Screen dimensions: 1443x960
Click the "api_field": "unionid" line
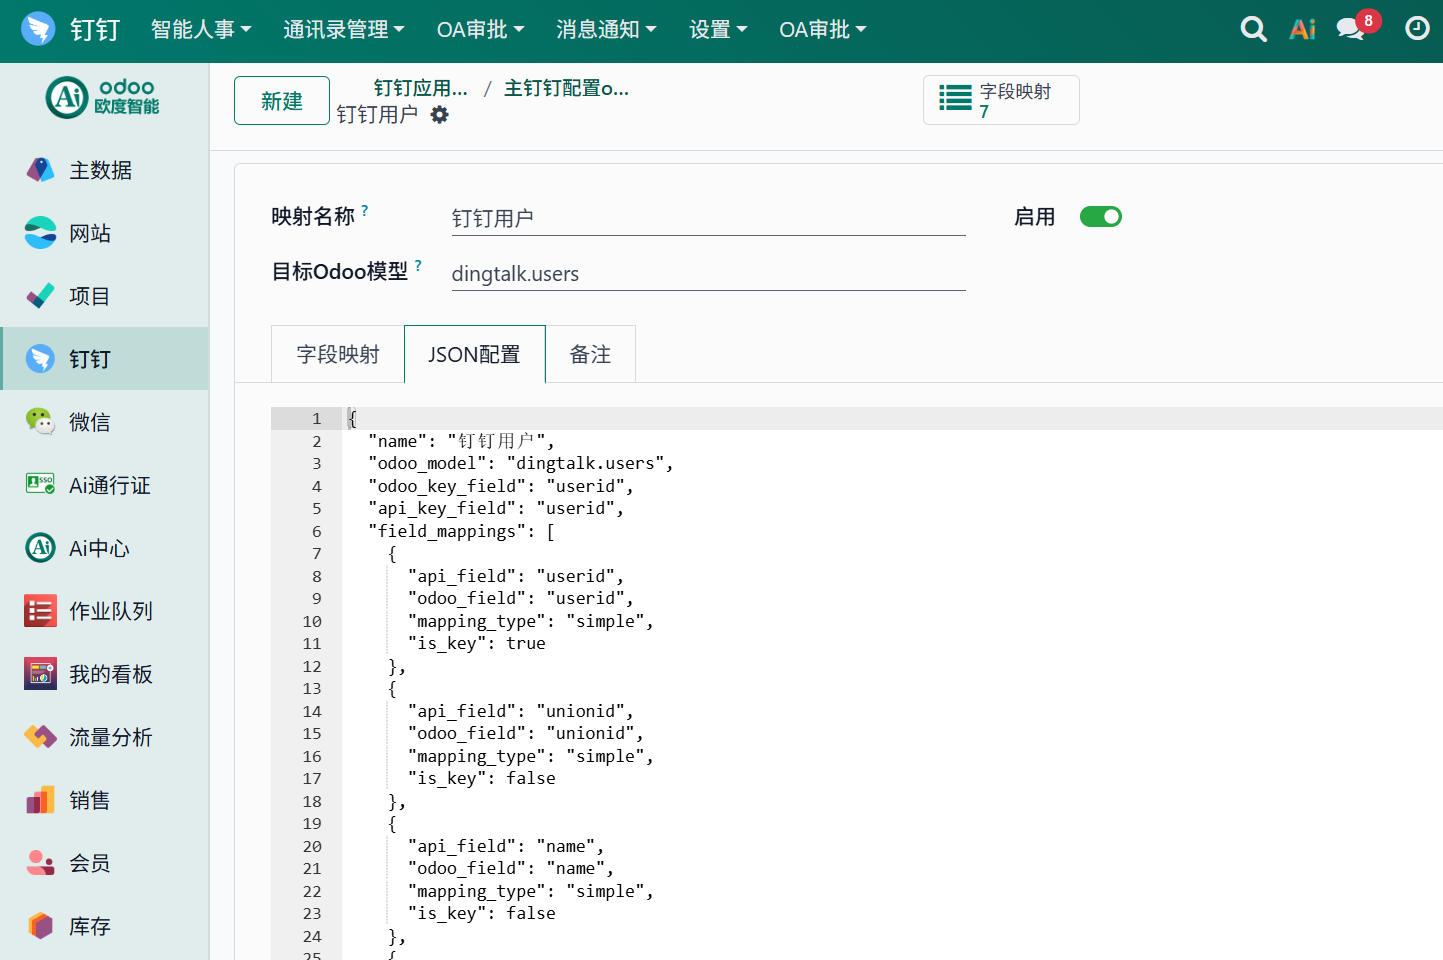click(520, 711)
